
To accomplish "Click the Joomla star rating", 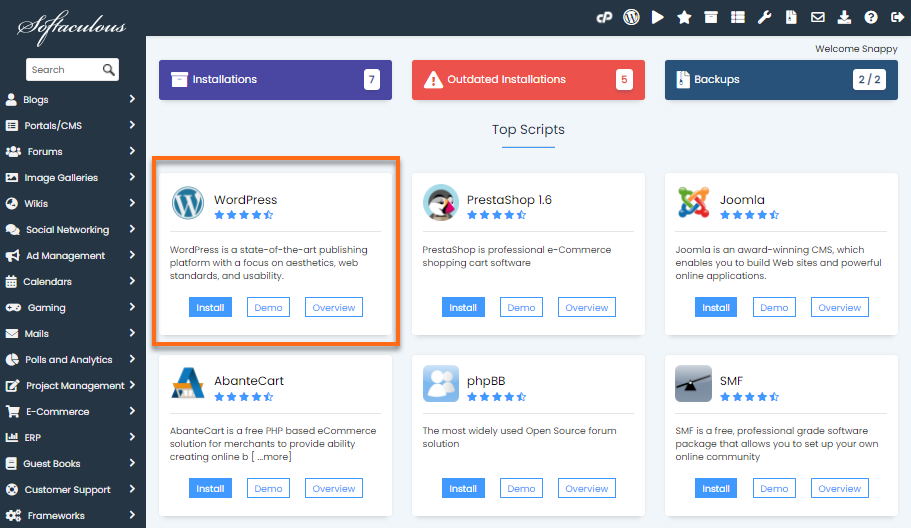I will (x=749, y=215).
